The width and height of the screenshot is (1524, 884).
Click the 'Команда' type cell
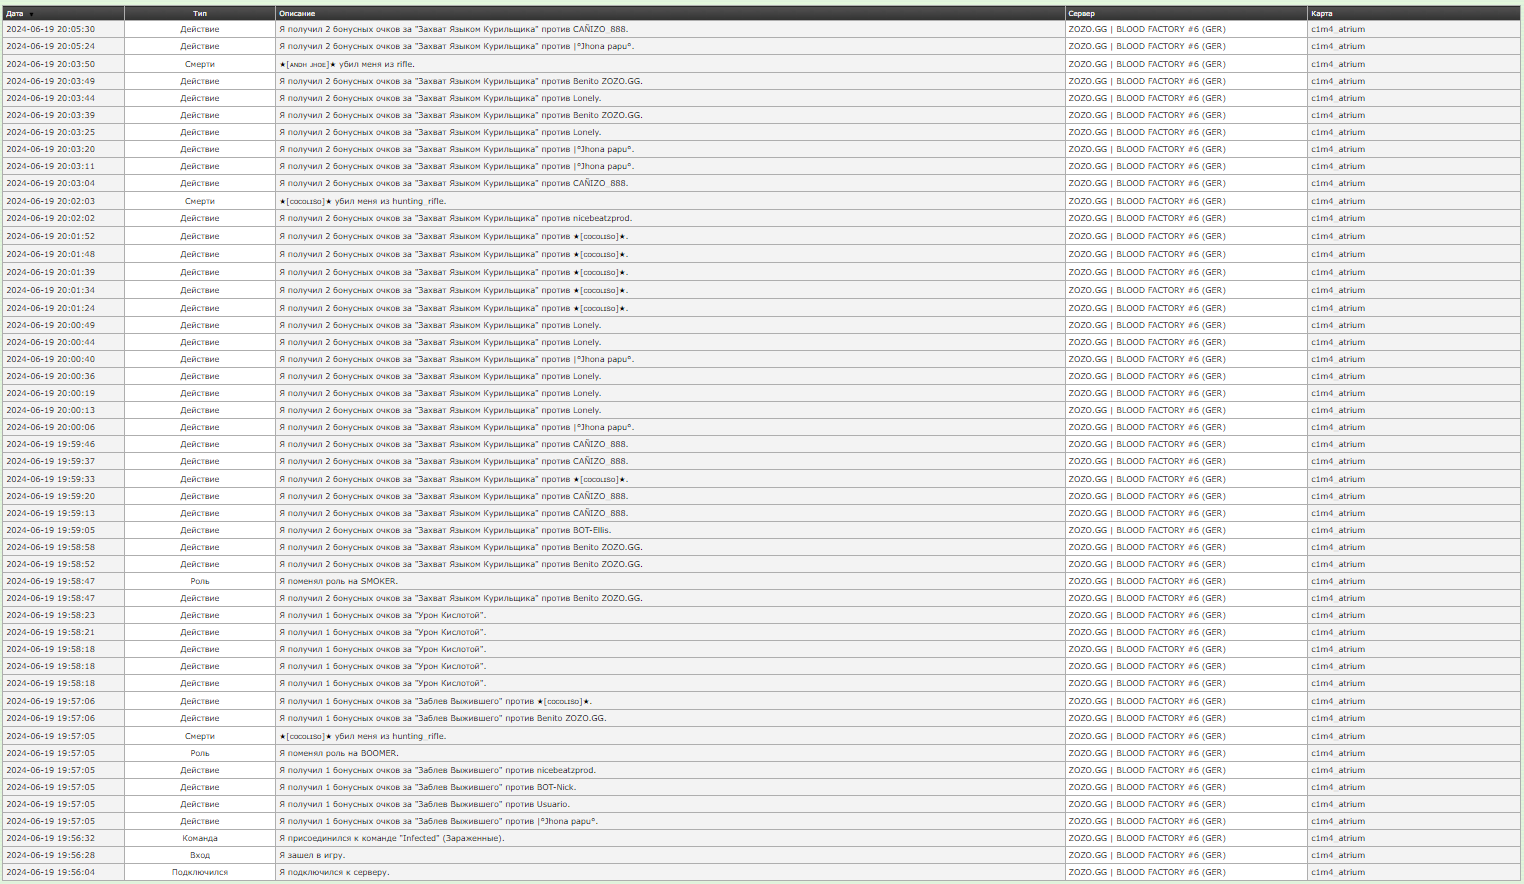point(200,838)
